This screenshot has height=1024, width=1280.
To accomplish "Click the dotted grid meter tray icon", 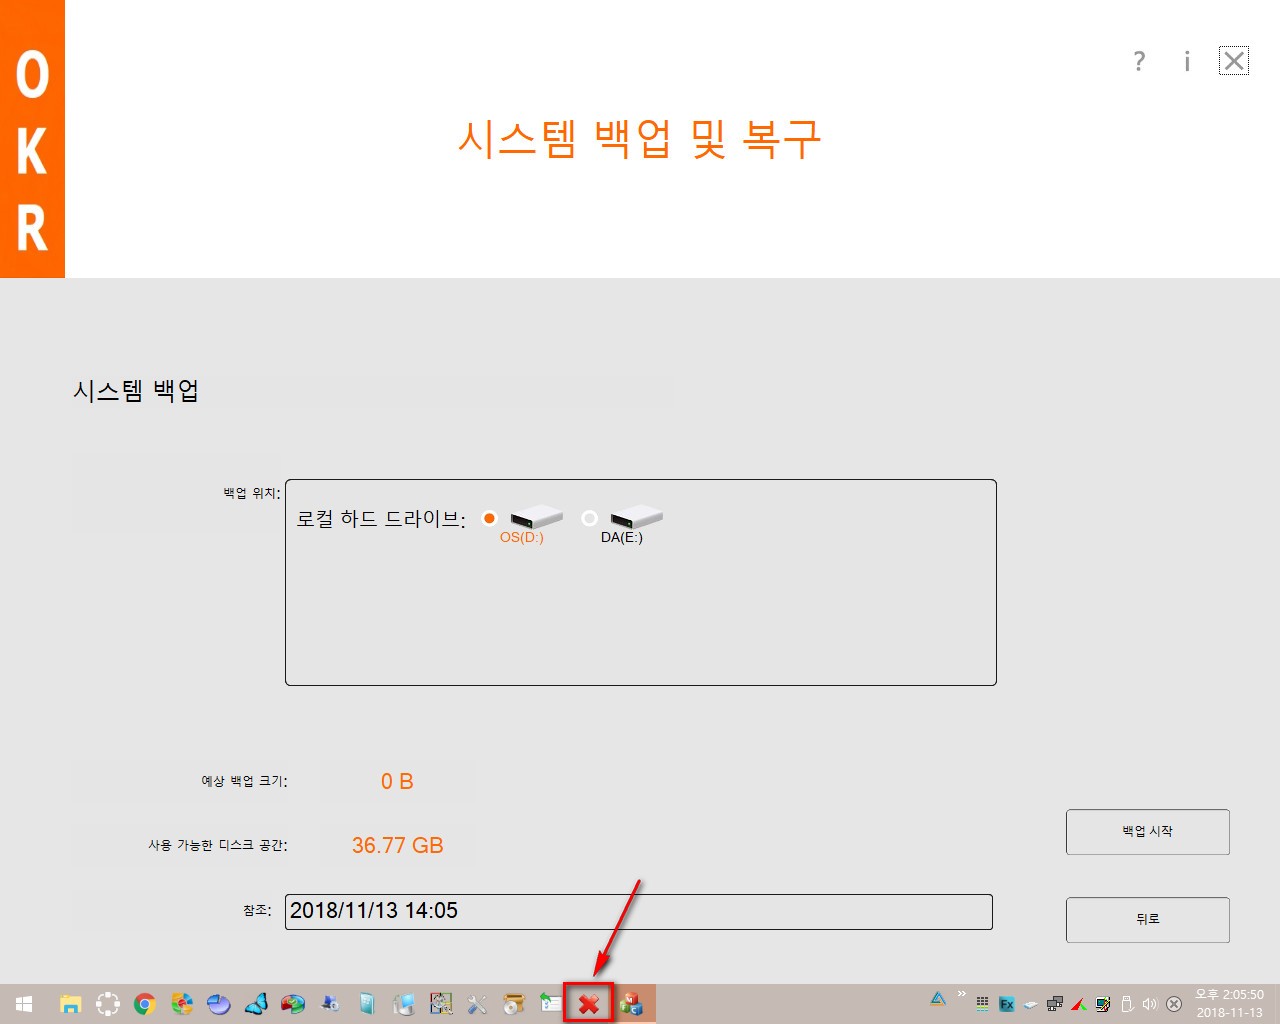I will pos(983,1004).
